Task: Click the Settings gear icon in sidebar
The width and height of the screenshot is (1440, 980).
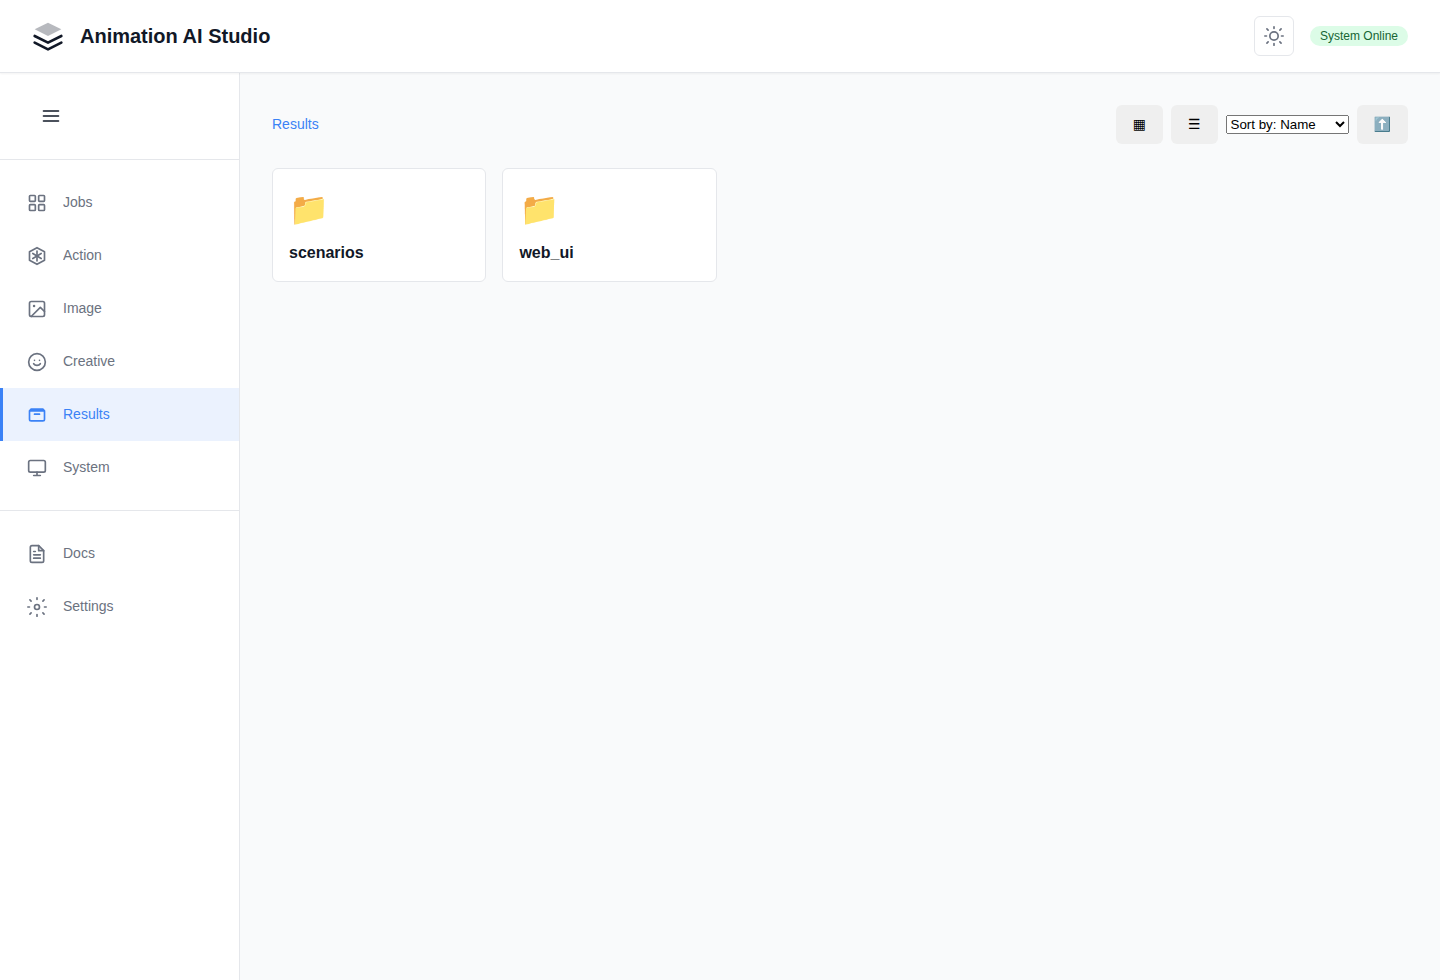Action: [37, 607]
